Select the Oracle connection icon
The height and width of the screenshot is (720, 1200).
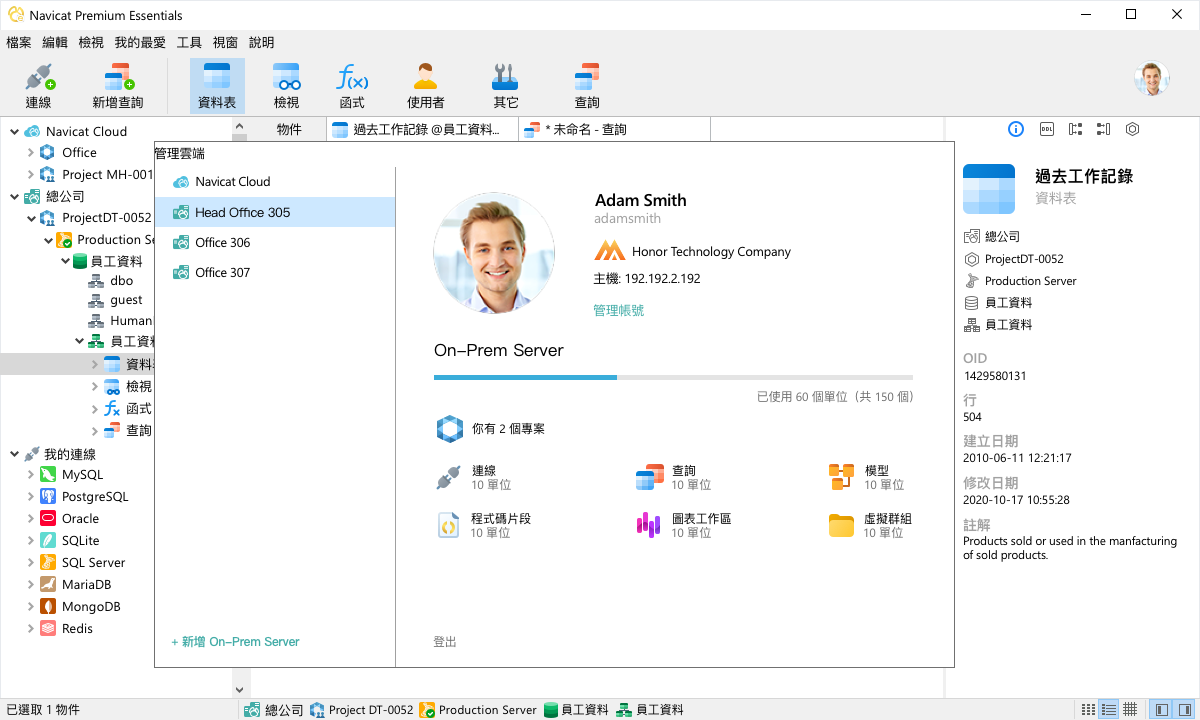pyautogui.click(x=47, y=519)
